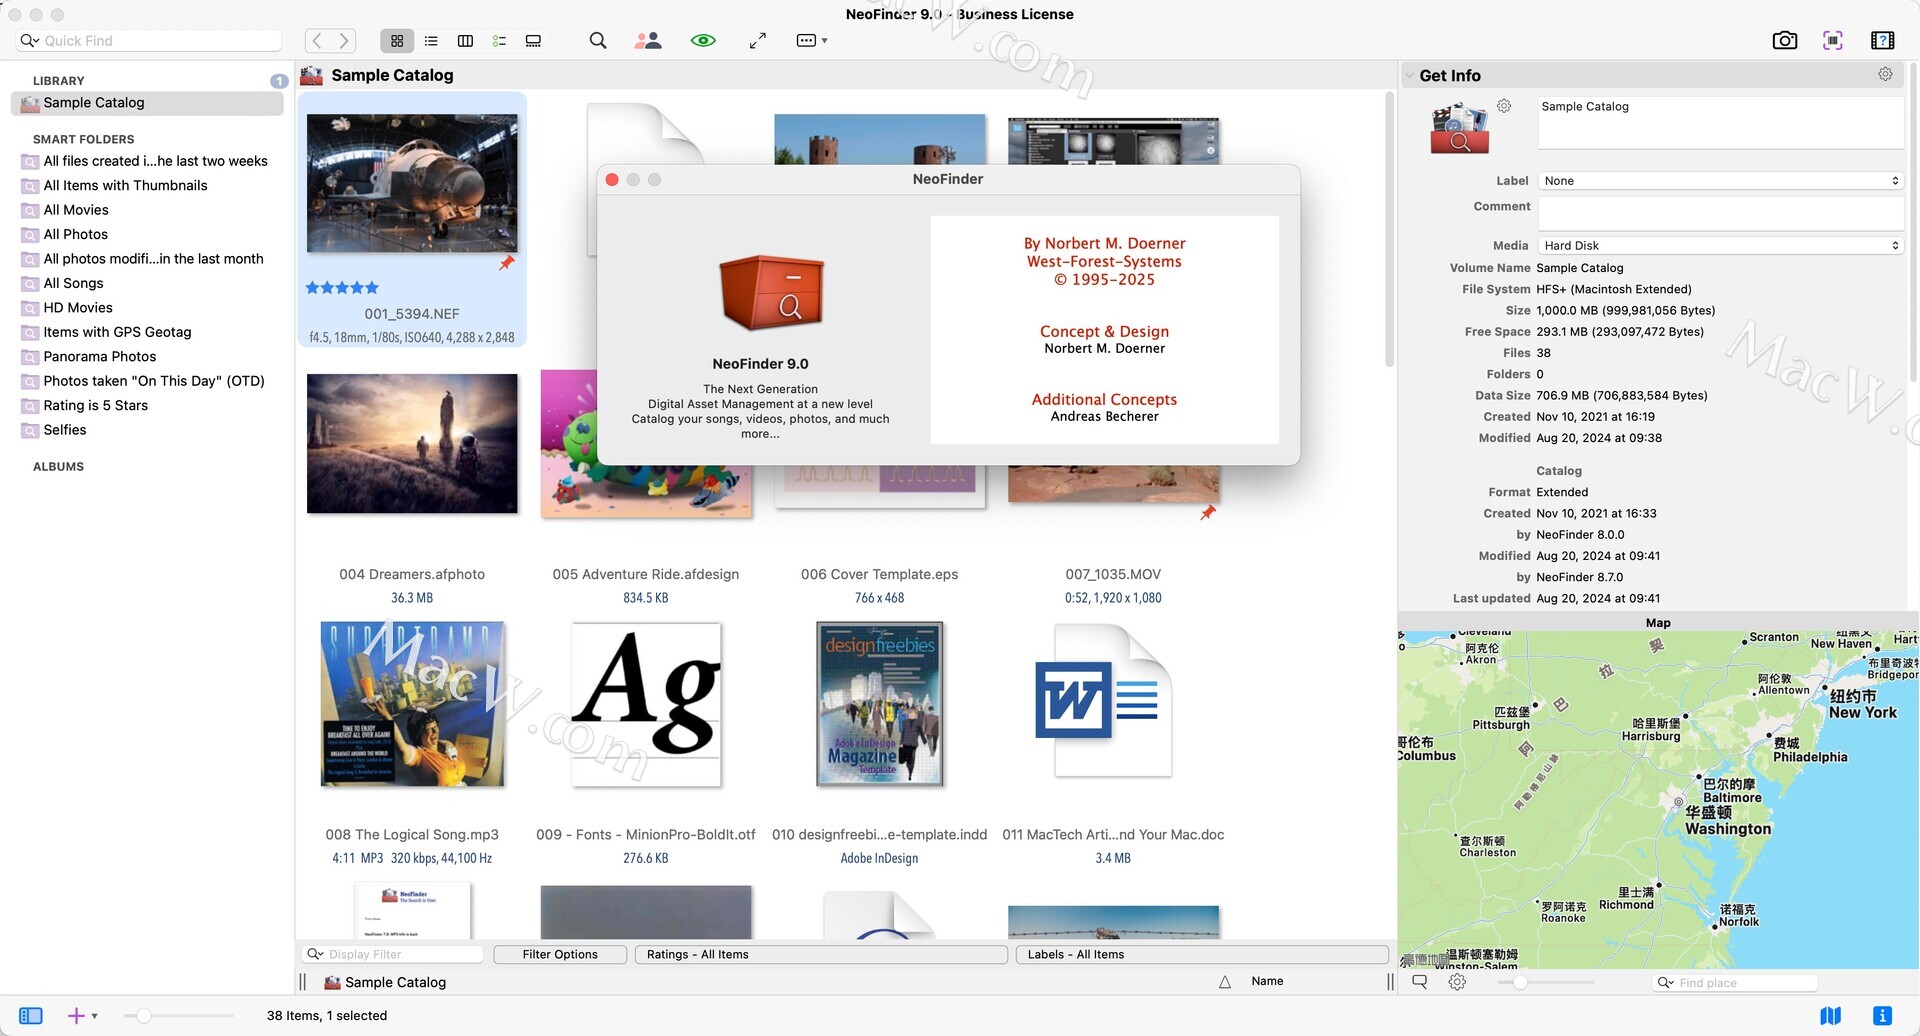Viewport: 1920px width, 1036px height.
Task: Click the fullscreen expand arrows icon
Action: pyautogui.click(x=758, y=41)
